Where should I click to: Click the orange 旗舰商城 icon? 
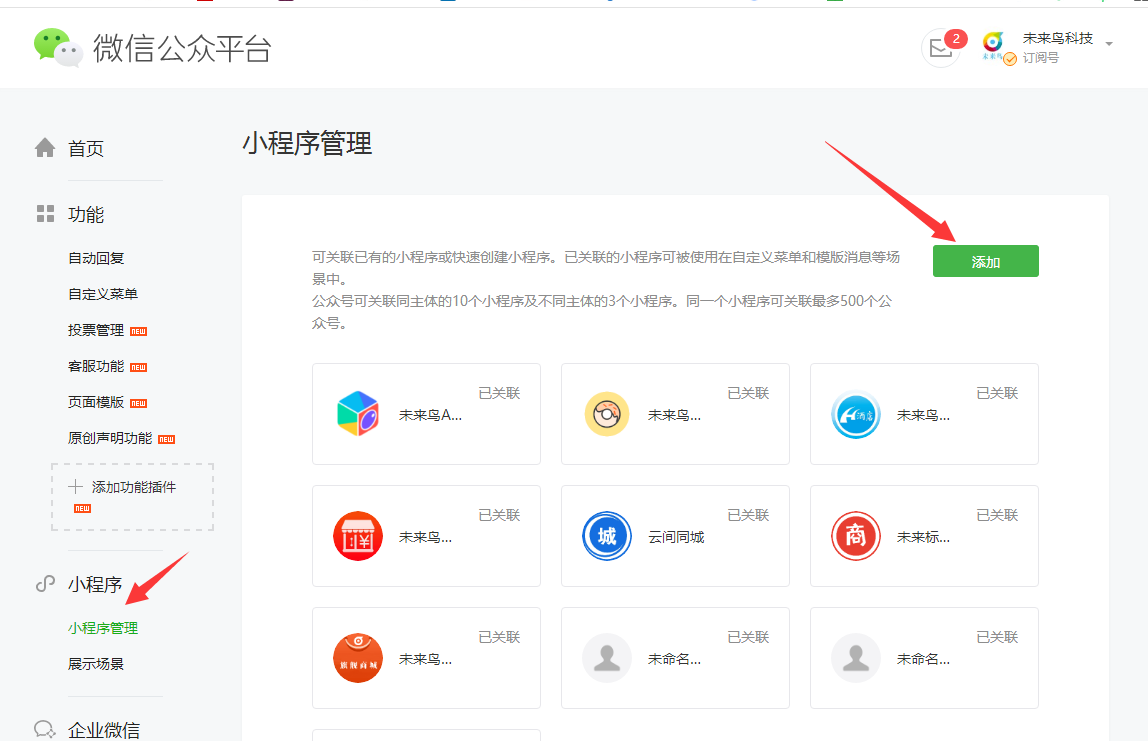[x=358, y=658]
